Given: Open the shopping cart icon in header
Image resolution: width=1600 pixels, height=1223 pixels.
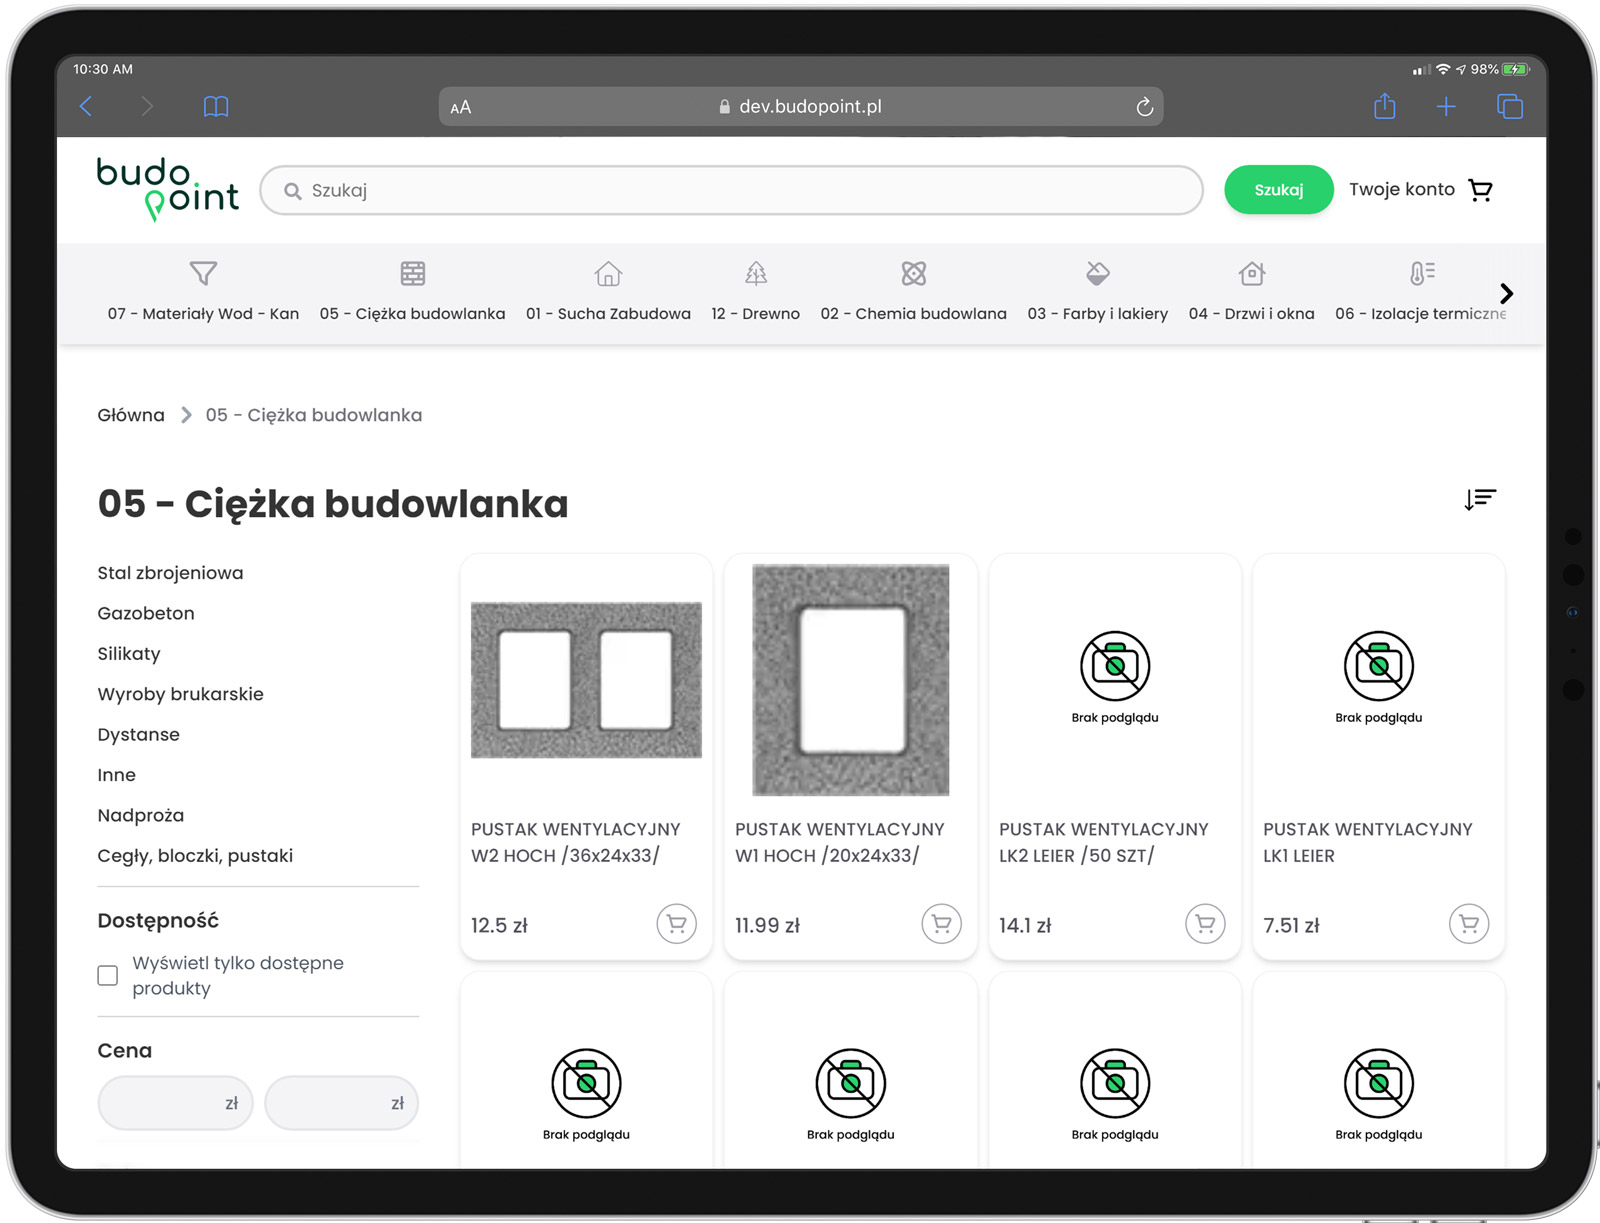Looking at the screenshot, I should pyautogui.click(x=1481, y=190).
